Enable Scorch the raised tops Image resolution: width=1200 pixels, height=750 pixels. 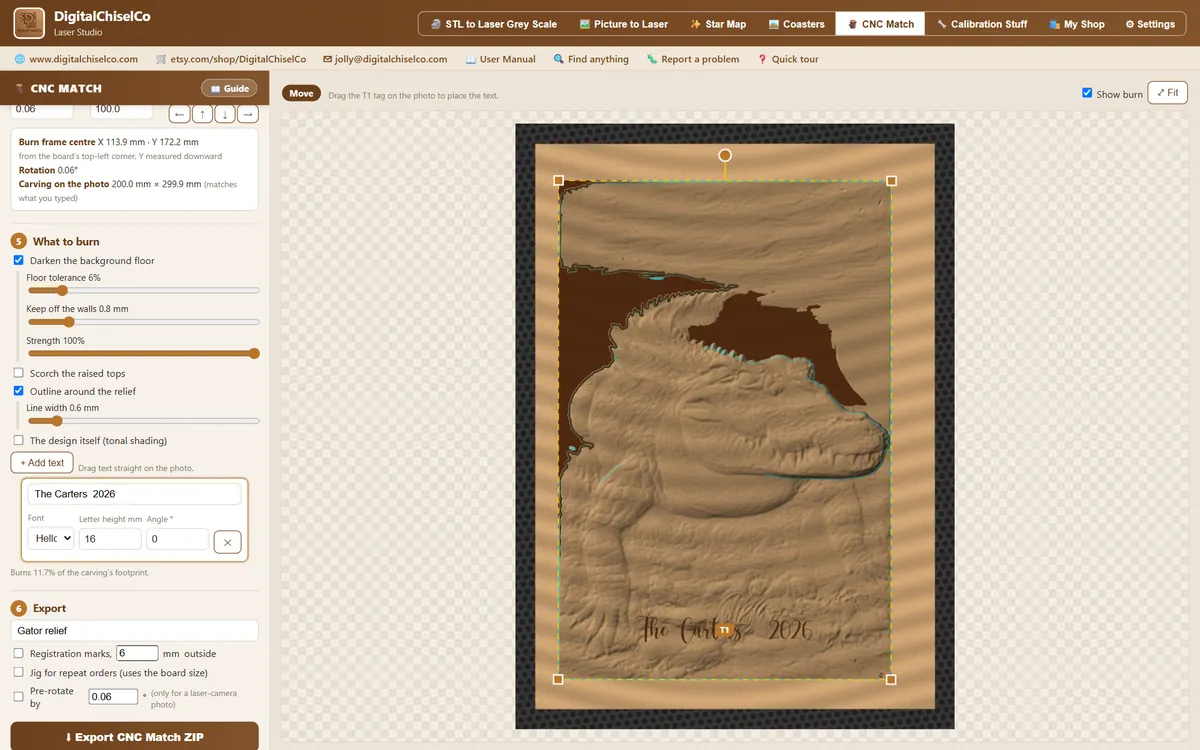[x=19, y=373]
